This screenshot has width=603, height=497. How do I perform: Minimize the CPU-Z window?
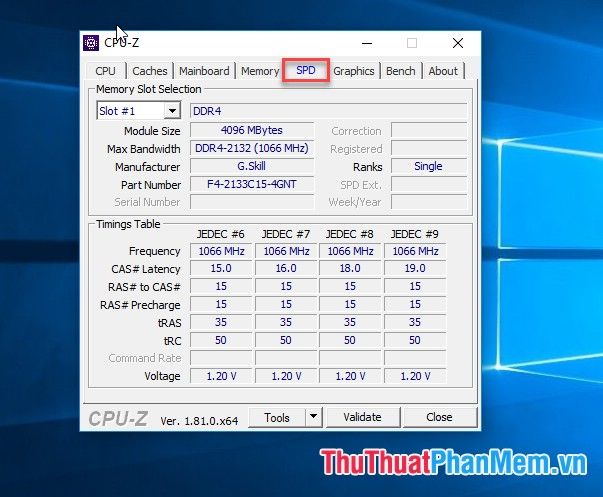367,43
